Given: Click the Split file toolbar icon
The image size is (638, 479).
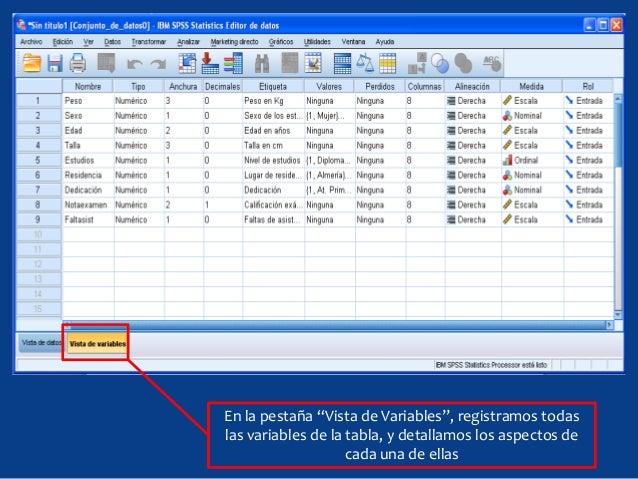Looking at the screenshot, I should coord(342,63).
